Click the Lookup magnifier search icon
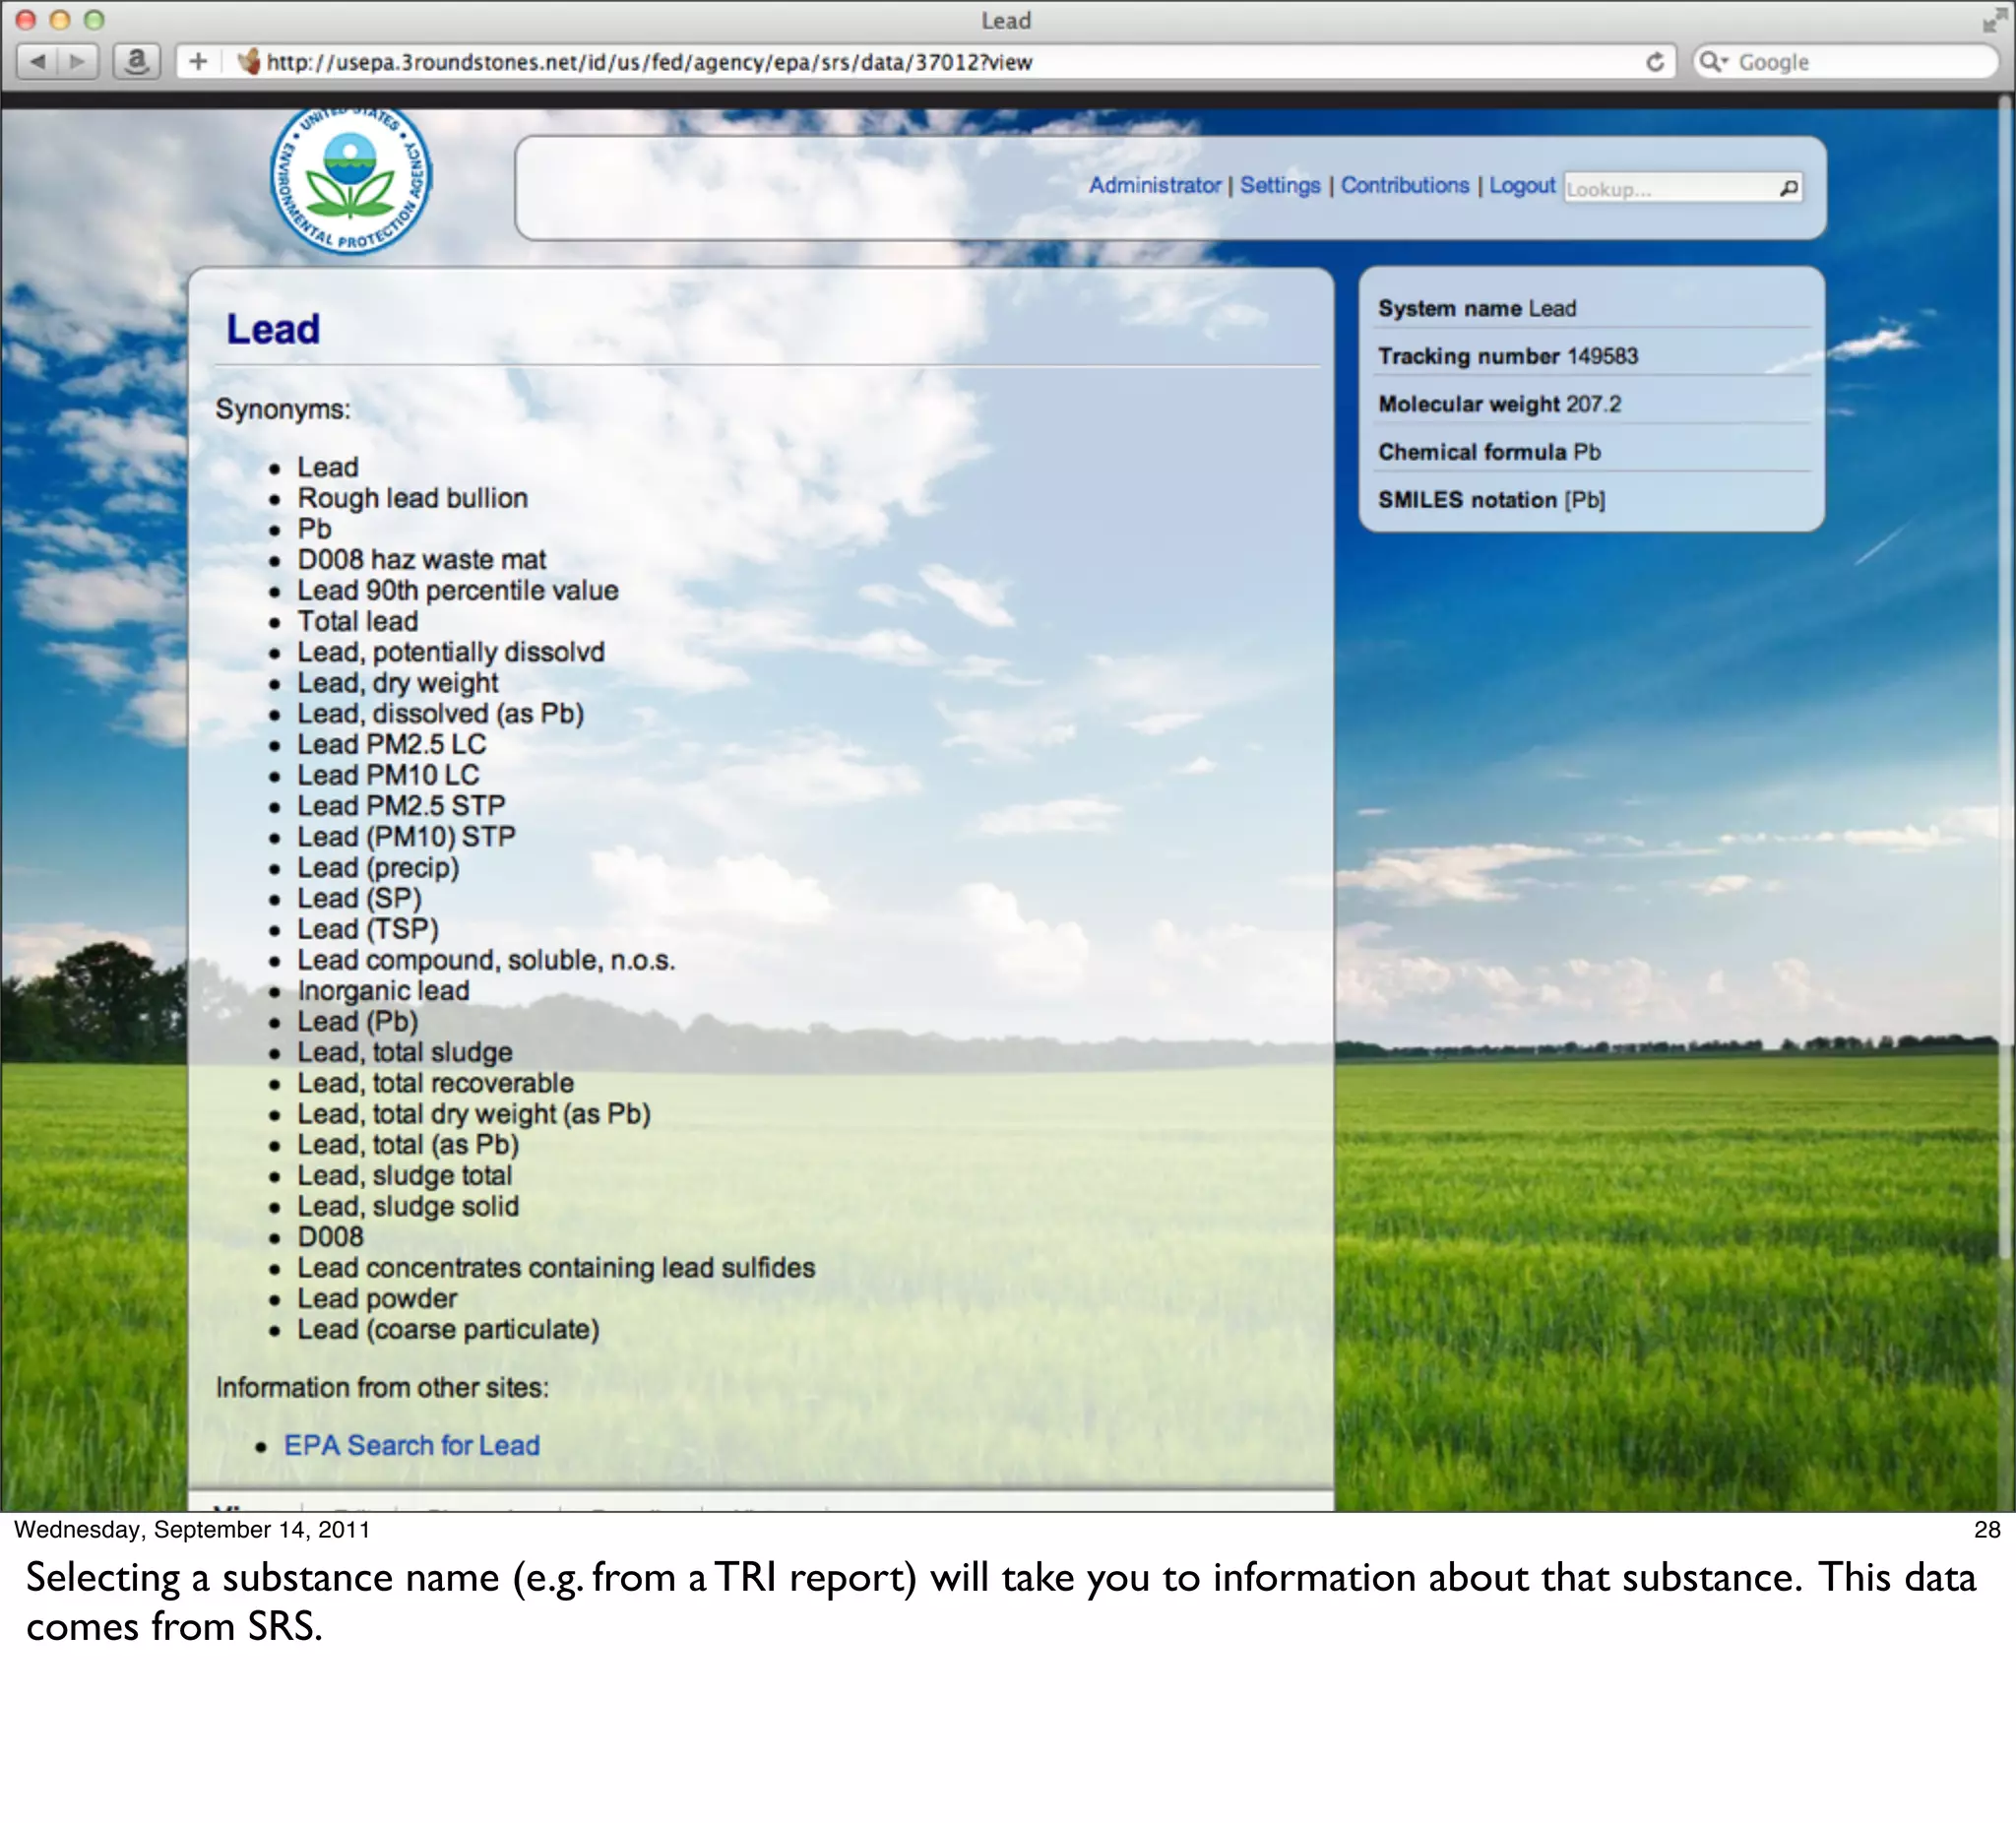 pyautogui.click(x=1788, y=188)
